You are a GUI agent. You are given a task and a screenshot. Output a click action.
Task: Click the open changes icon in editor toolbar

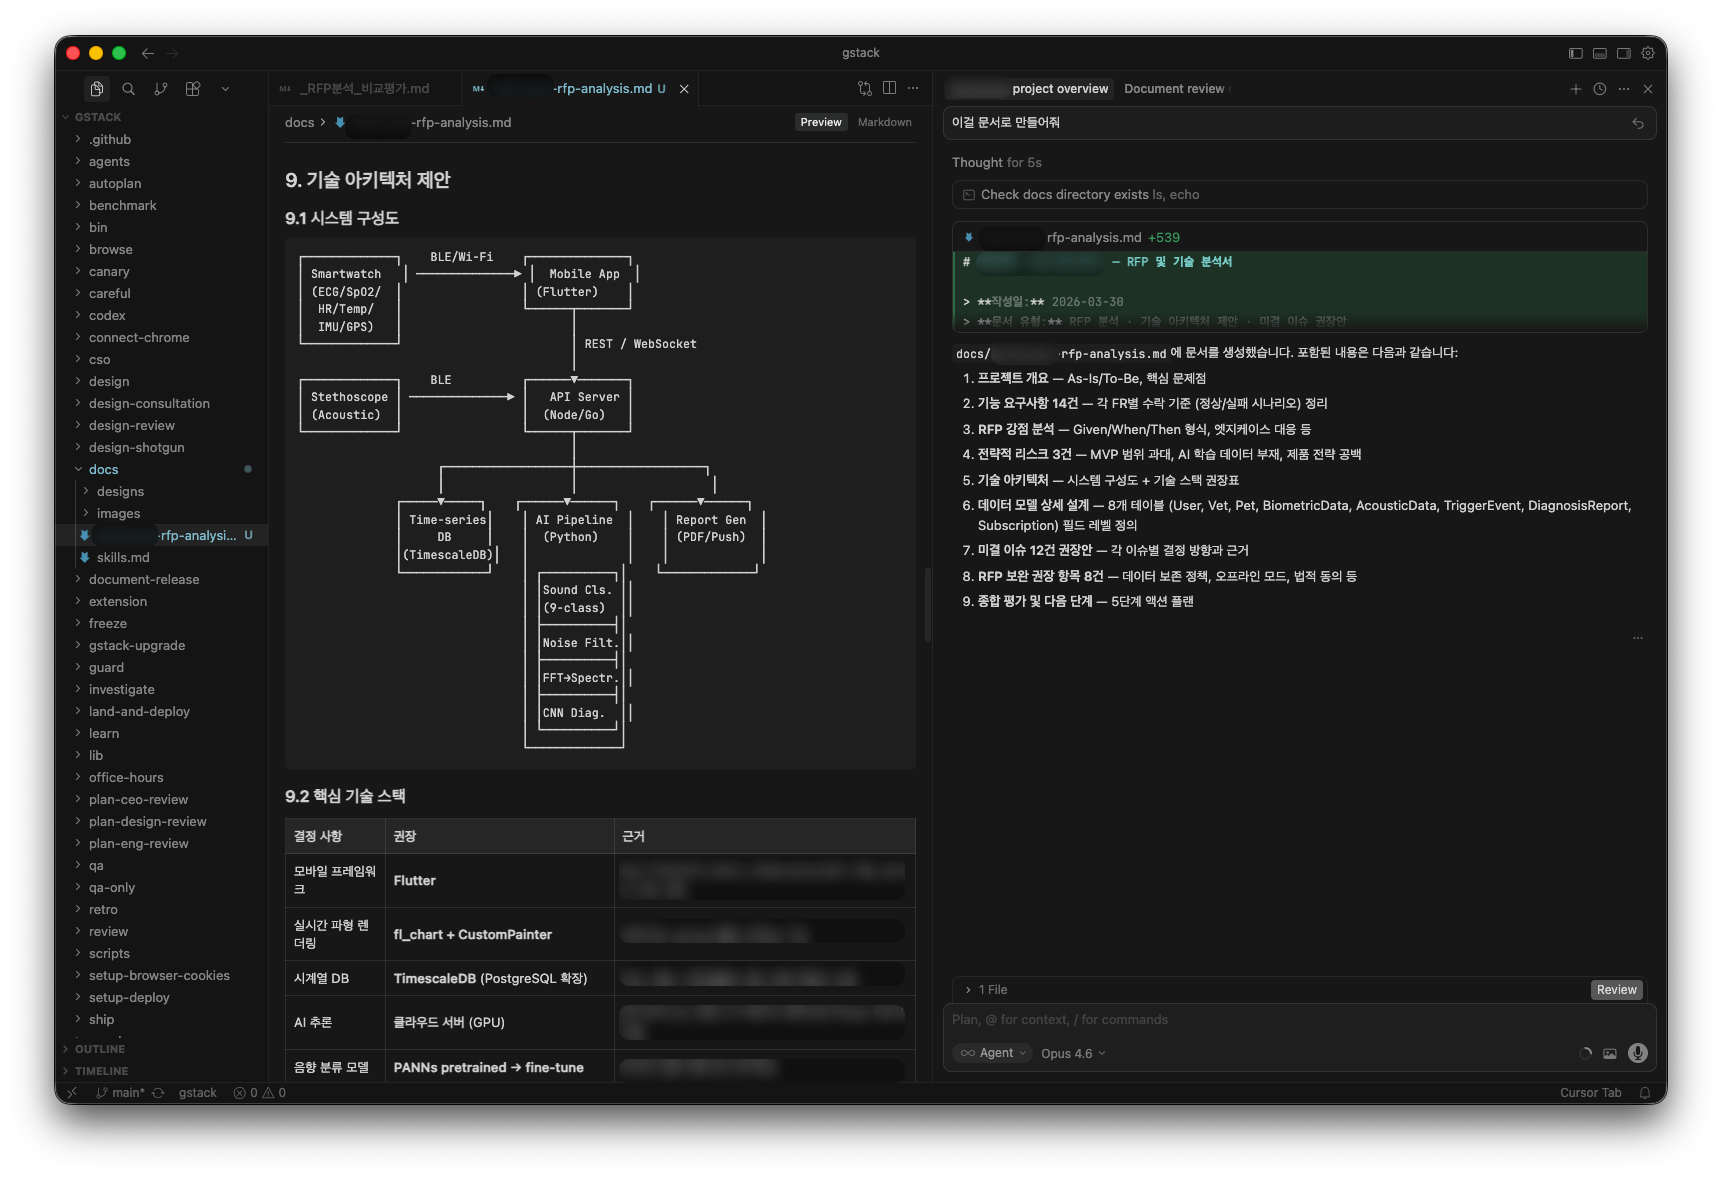pos(865,88)
